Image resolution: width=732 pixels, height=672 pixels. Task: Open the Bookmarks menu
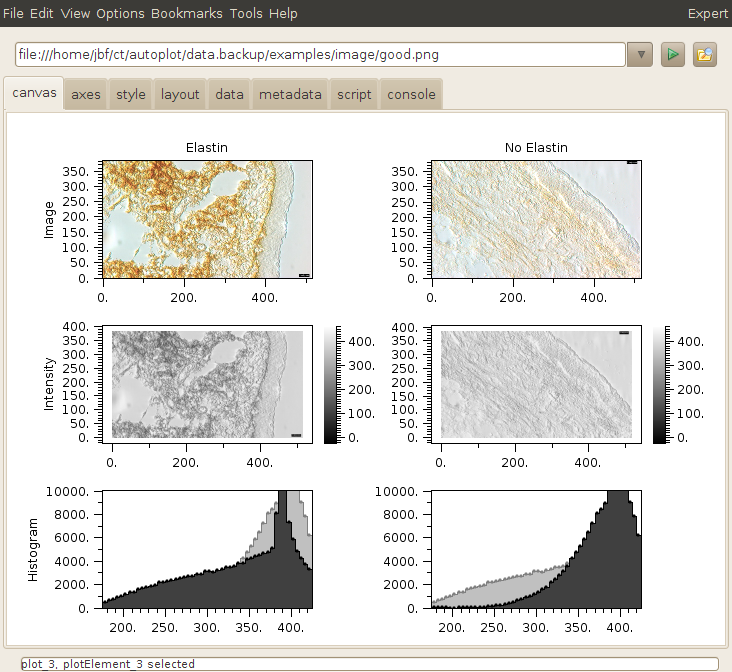tap(186, 14)
